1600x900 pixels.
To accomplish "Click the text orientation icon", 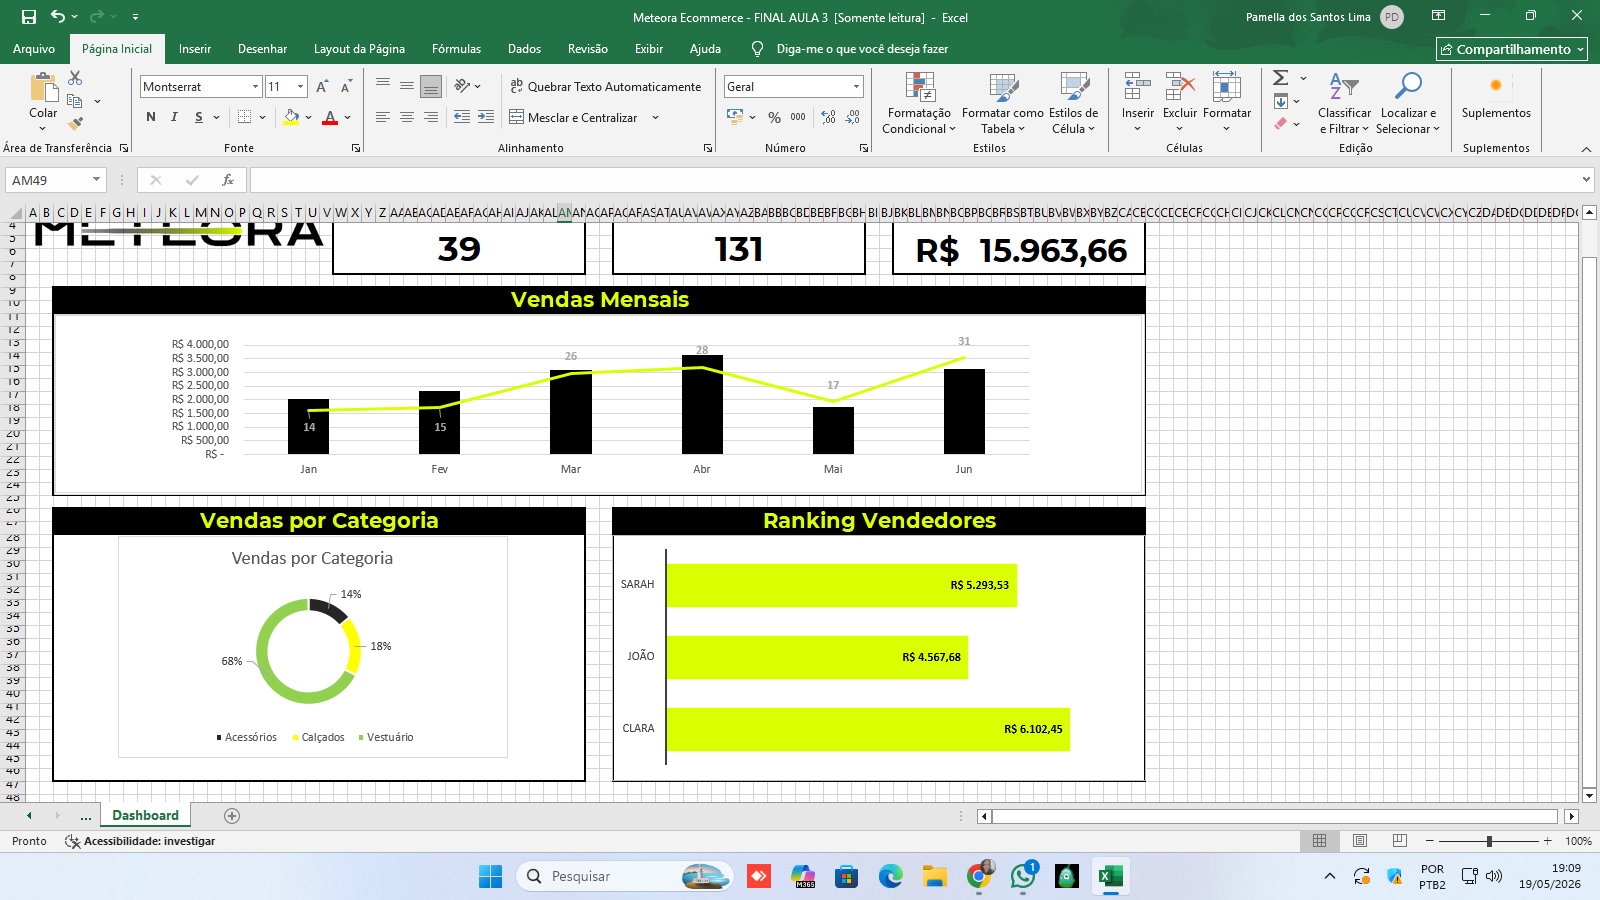I will [462, 86].
